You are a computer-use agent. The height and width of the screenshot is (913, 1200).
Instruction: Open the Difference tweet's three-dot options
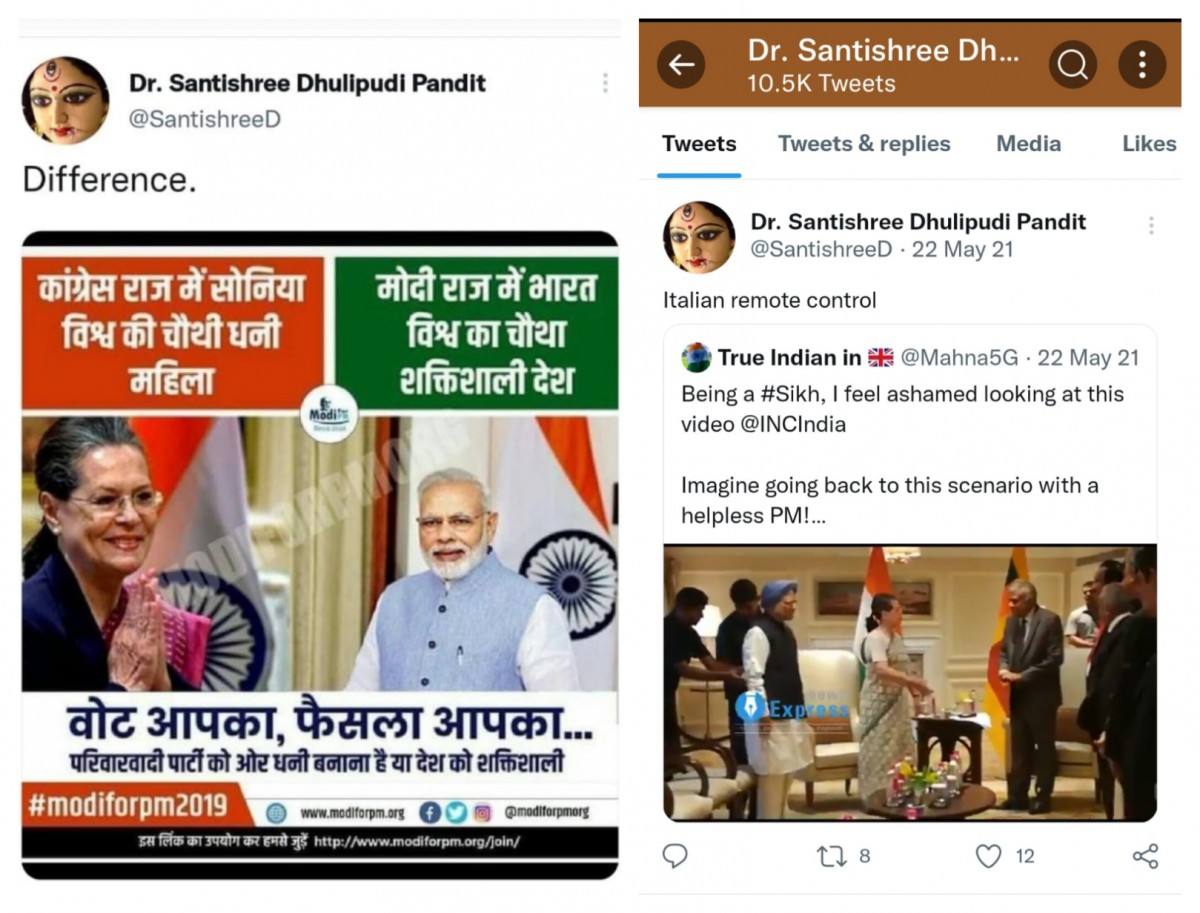[x=604, y=83]
